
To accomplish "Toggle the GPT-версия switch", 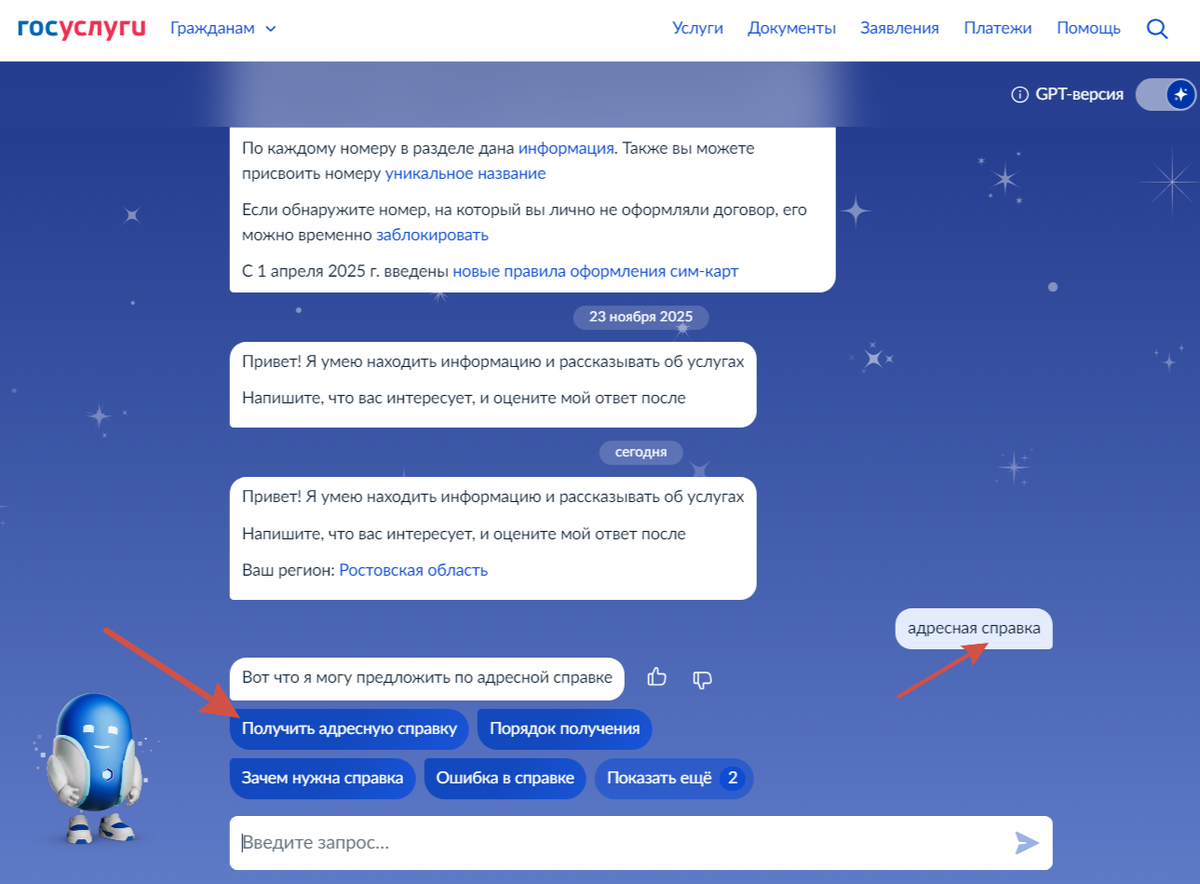I will (1166, 95).
